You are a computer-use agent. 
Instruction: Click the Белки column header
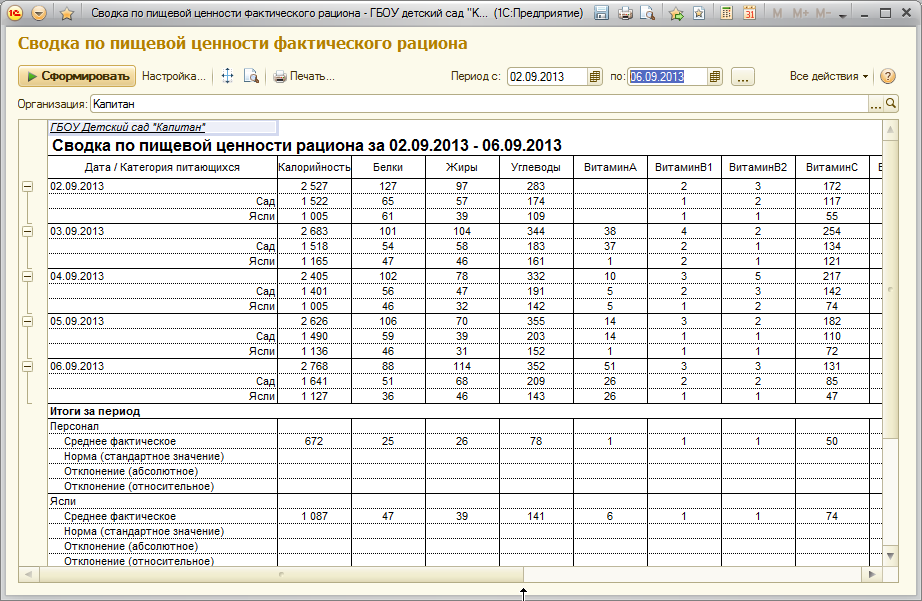coord(388,167)
